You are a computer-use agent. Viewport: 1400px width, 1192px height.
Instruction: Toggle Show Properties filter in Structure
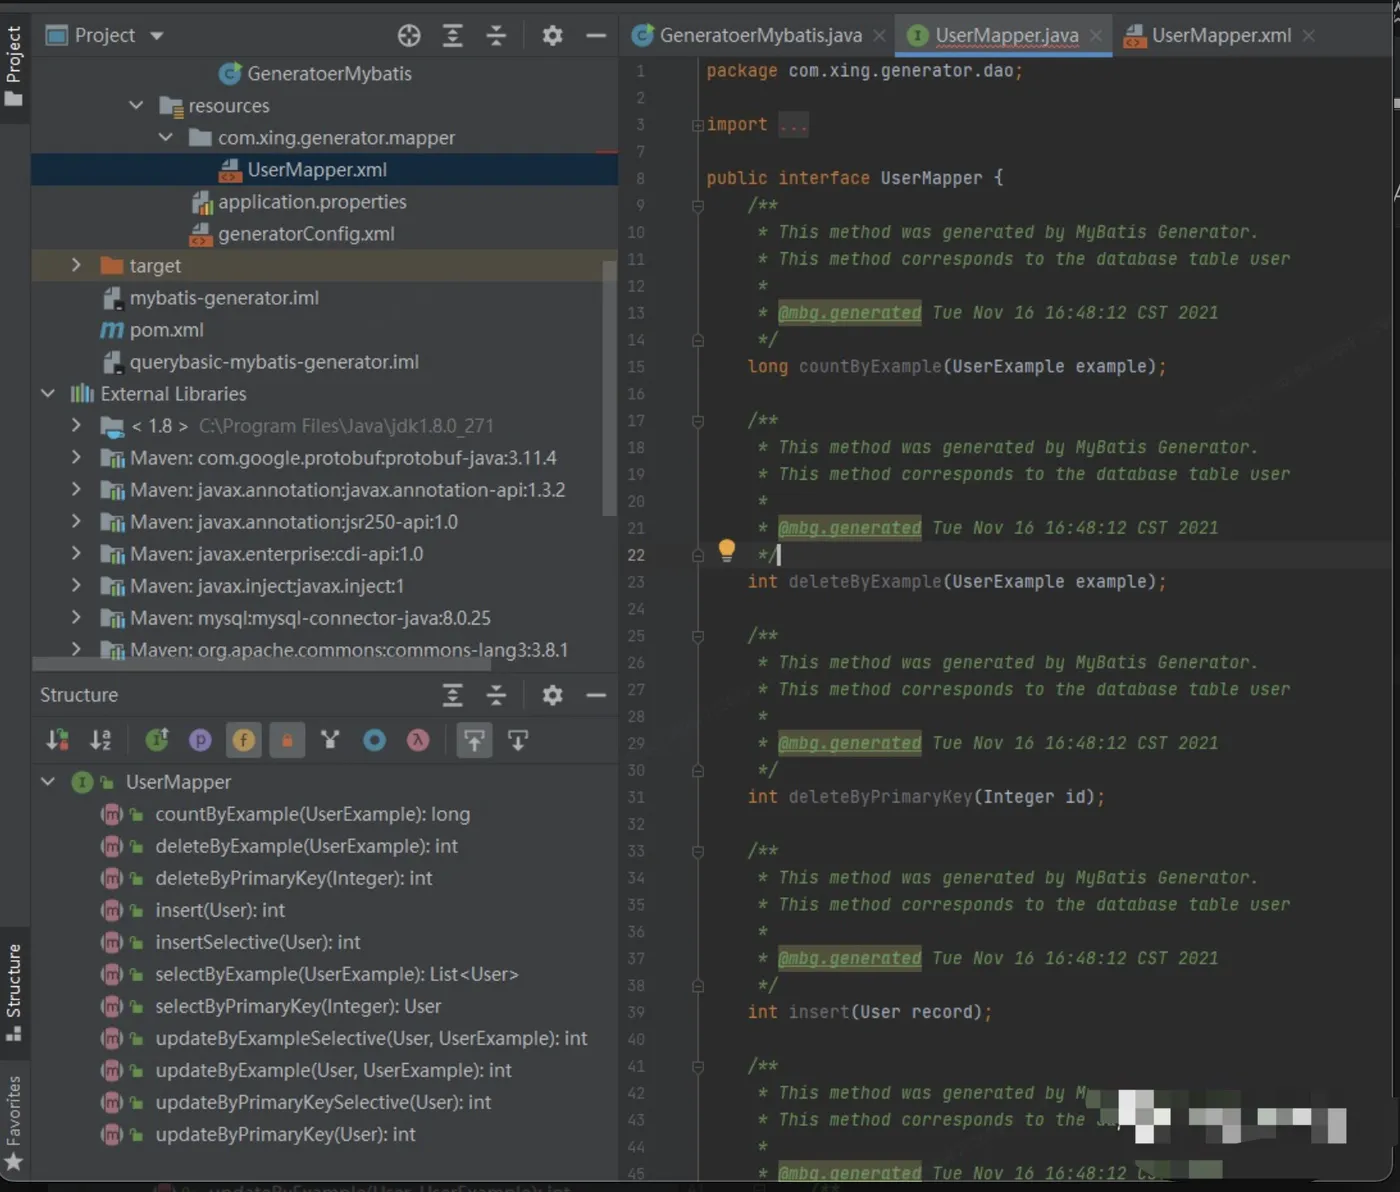click(x=200, y=740)
